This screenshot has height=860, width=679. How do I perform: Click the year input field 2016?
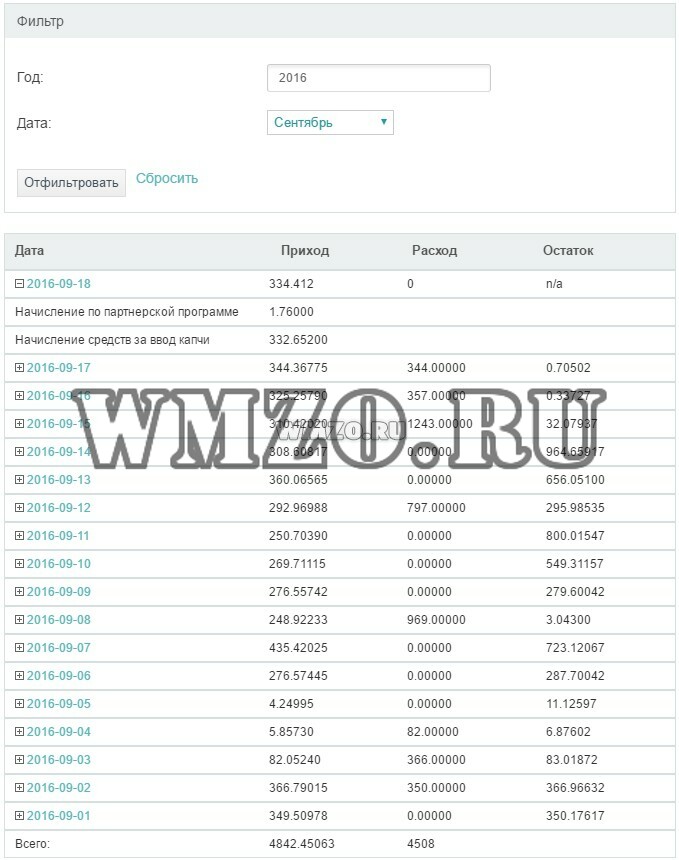point(378,78)
